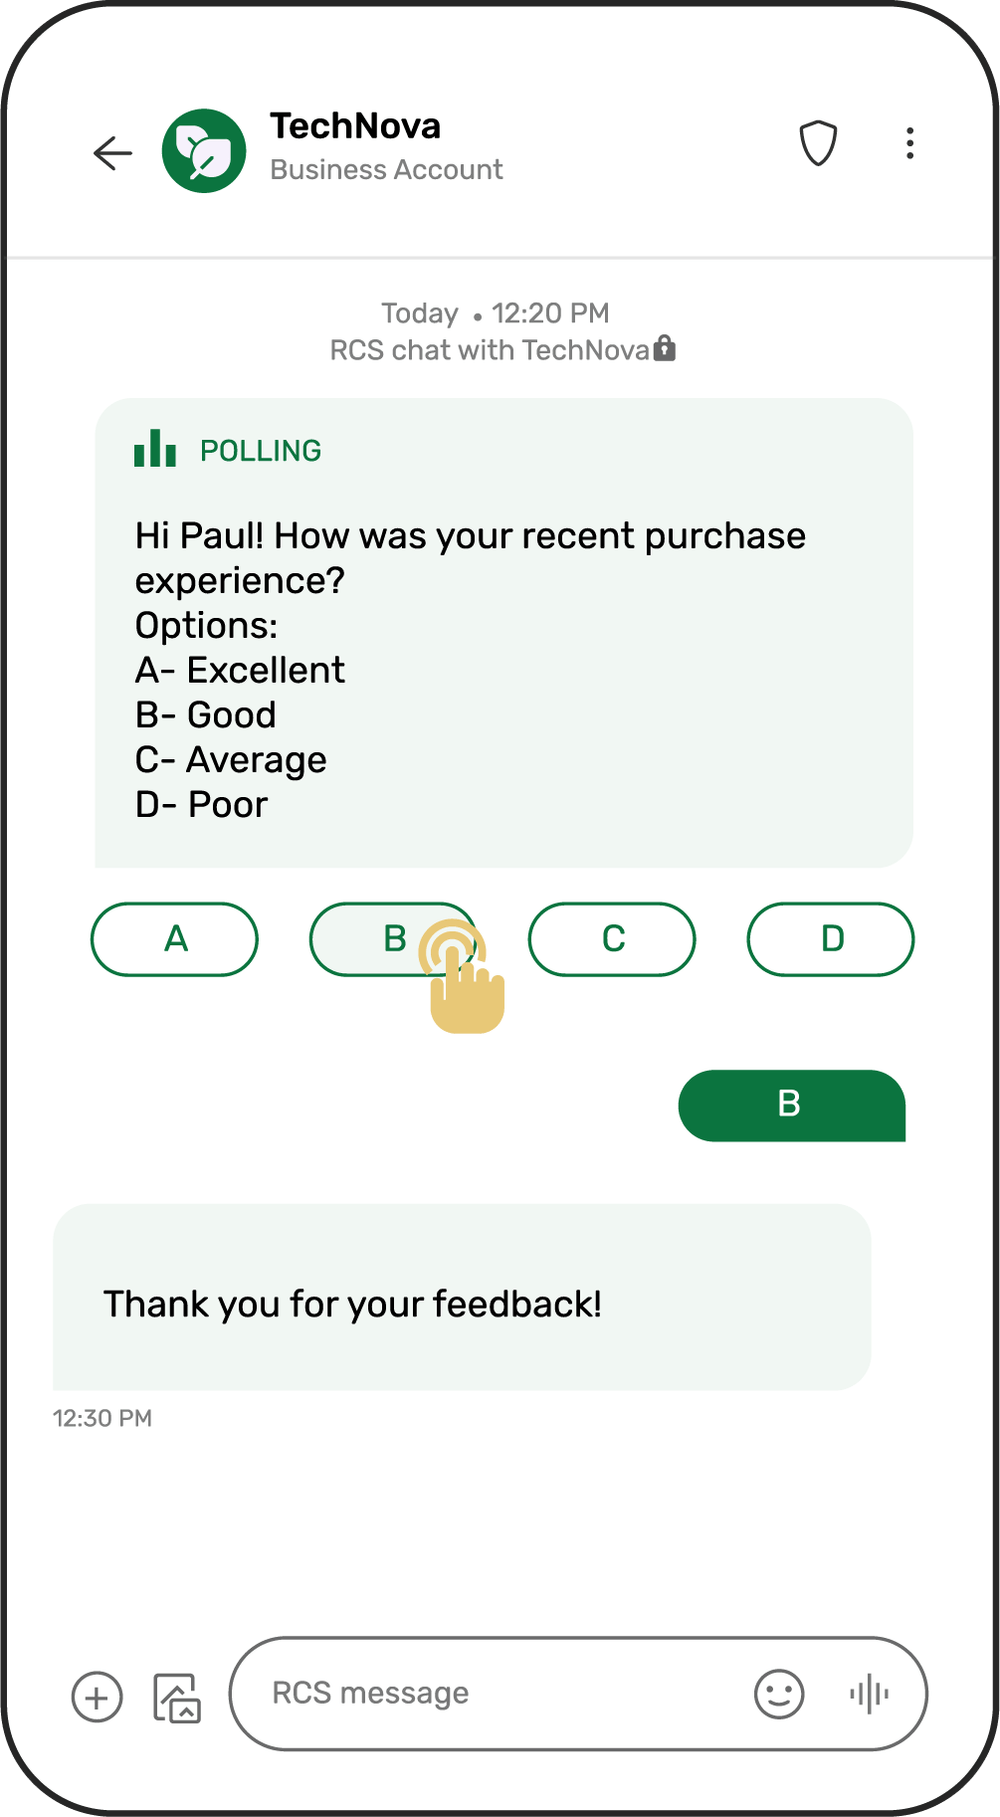
Task: Open the gallery image picker icon
Action: click(x=177, y=1697)
